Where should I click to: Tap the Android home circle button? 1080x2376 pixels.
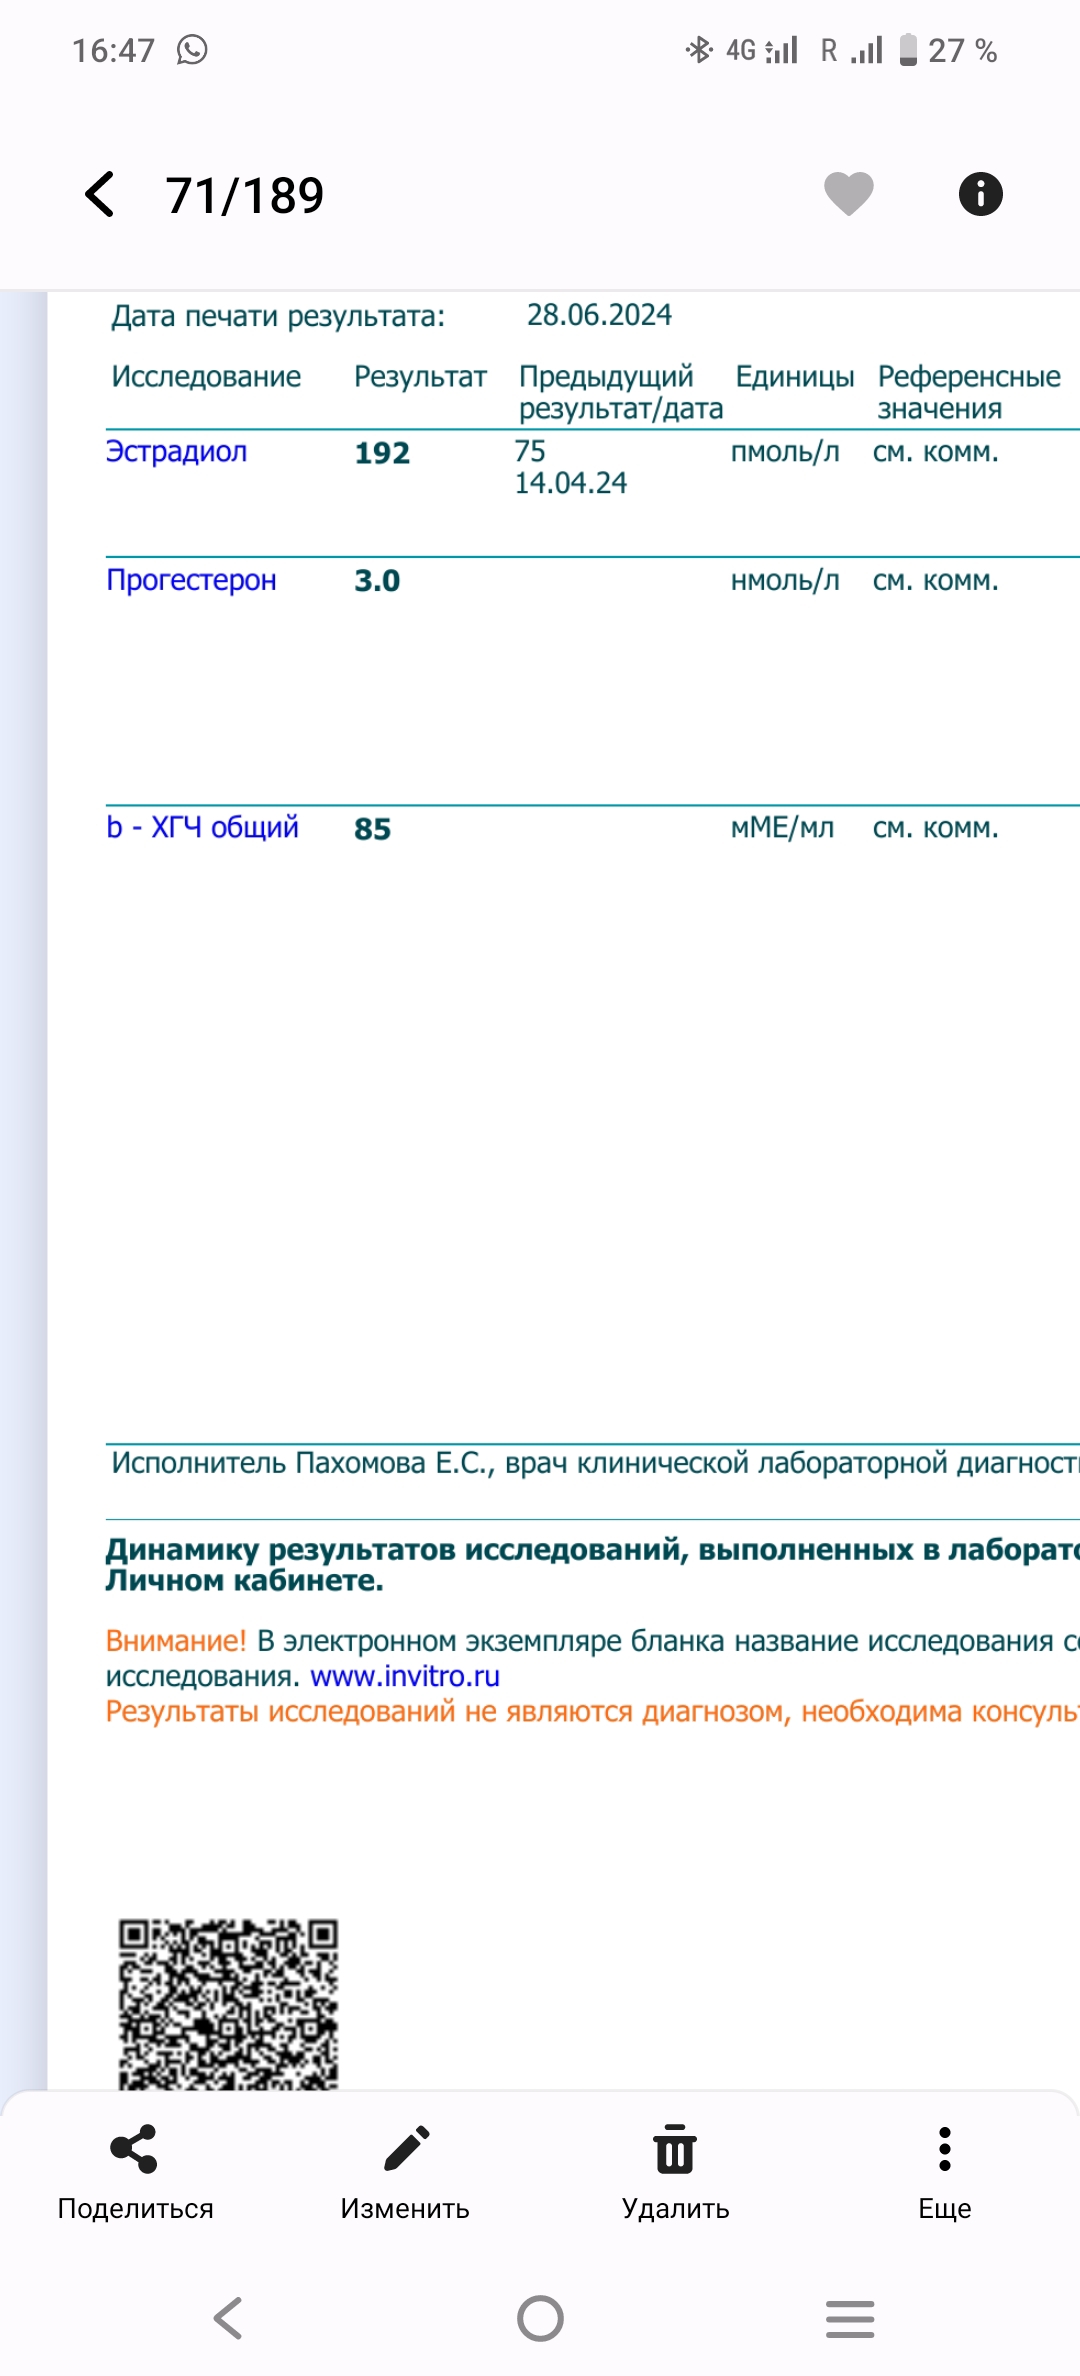point(540,2318)
